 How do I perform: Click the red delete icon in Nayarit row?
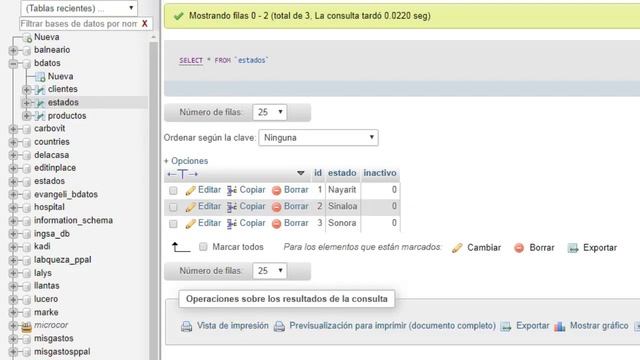(x=276, y=190)
